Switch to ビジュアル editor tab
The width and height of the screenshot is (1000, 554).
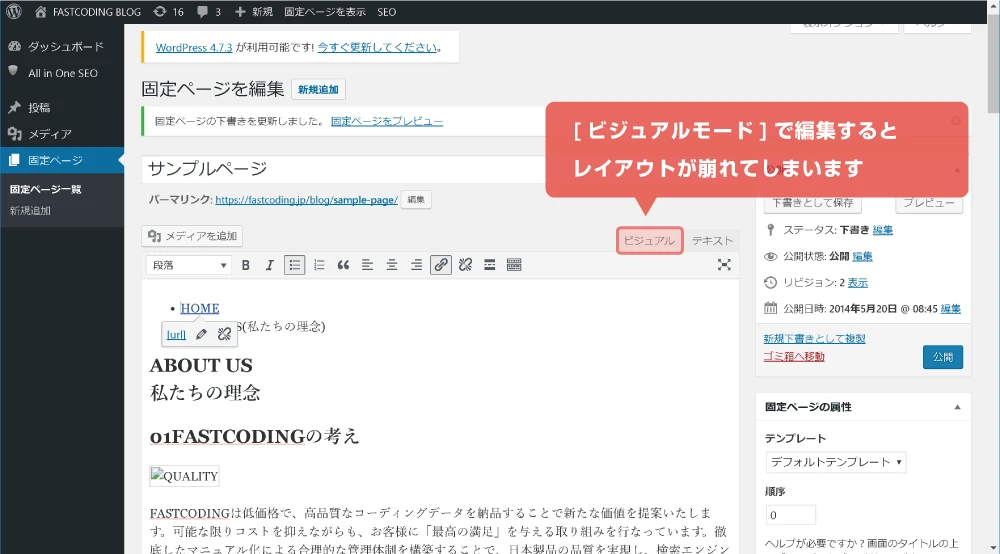649,240
